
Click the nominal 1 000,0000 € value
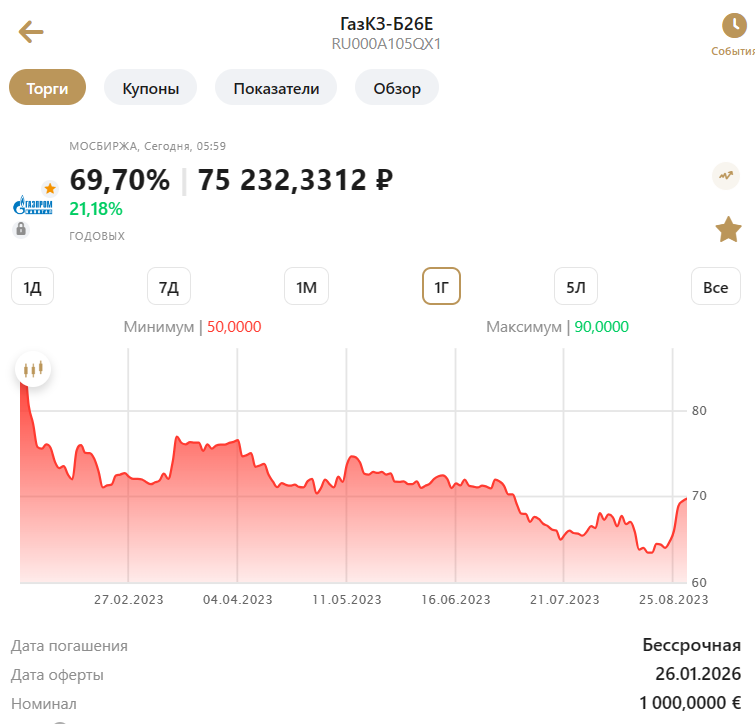[x=690, y=703]
